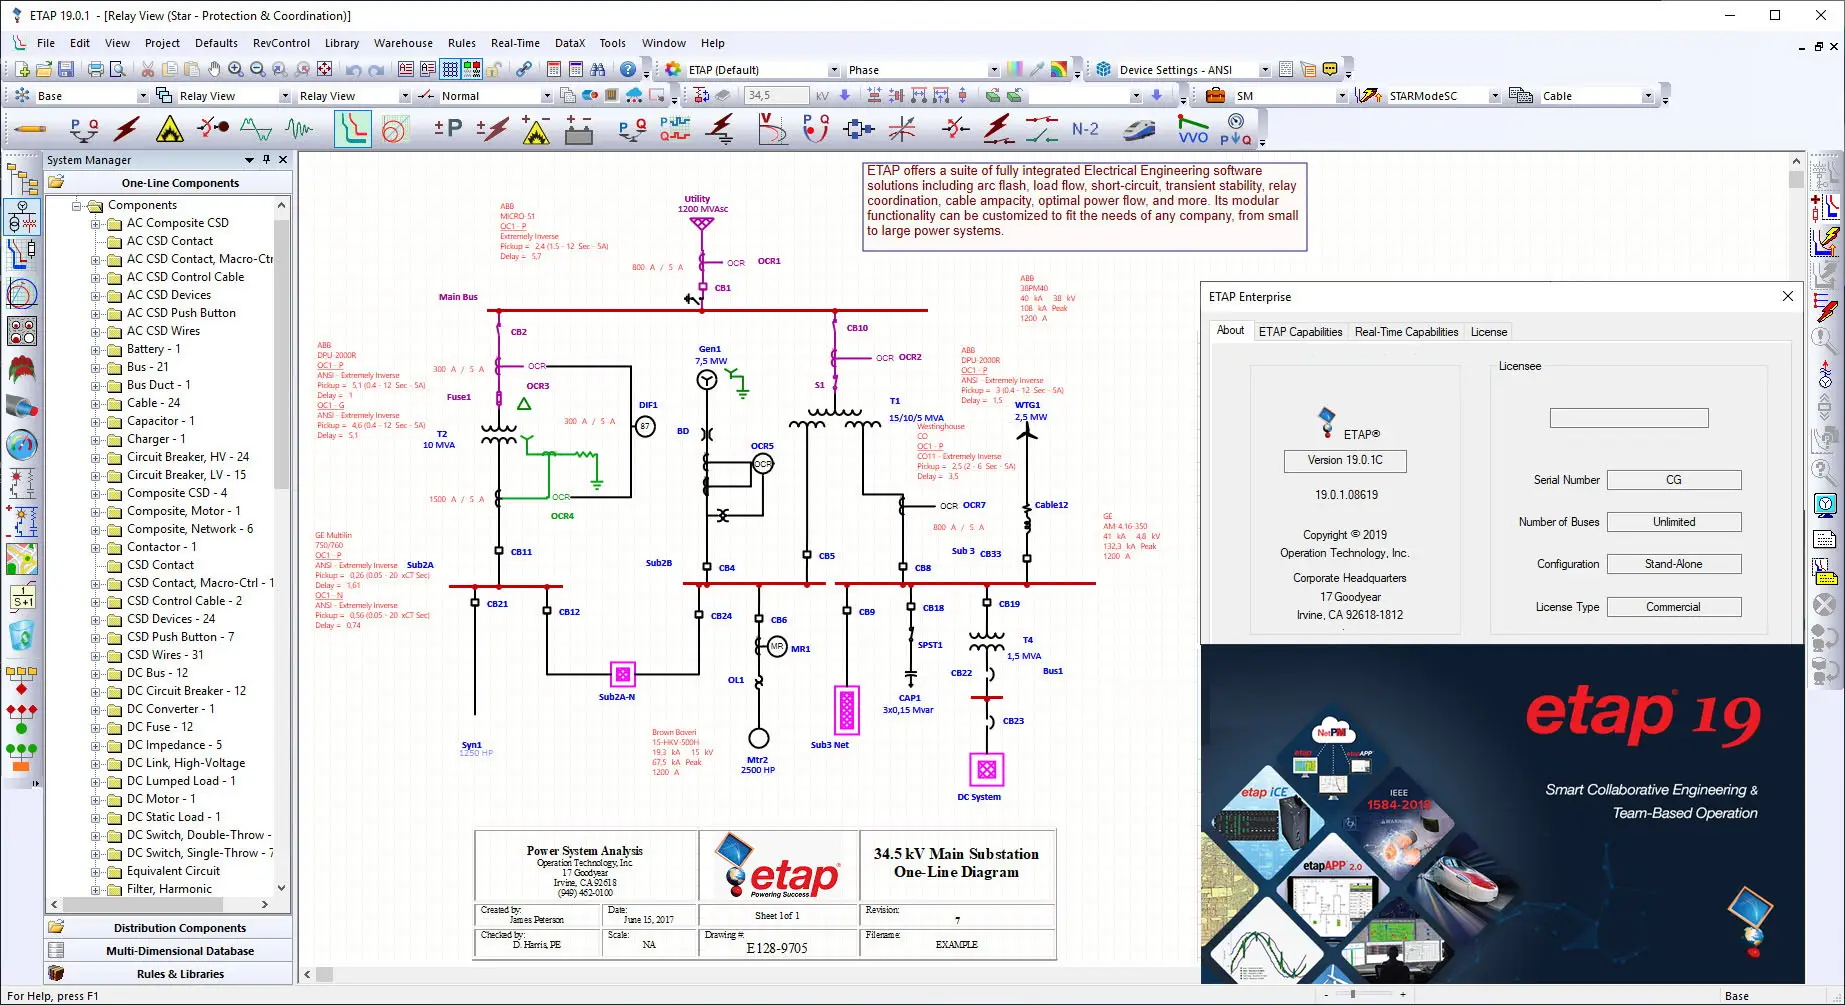Open the Multi-Dimensional Database panel
Image resolution: width=1845 pixels, height=1005 pixels.
(169, 951)
